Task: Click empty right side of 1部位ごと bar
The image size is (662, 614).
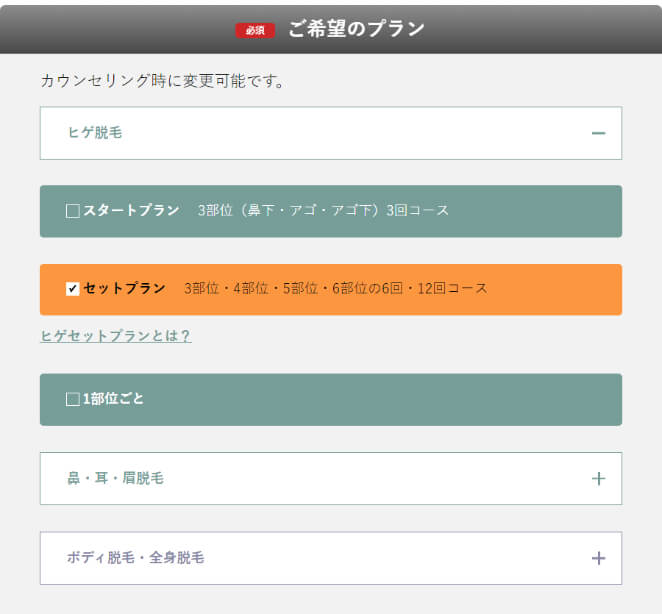Action: 450,399
